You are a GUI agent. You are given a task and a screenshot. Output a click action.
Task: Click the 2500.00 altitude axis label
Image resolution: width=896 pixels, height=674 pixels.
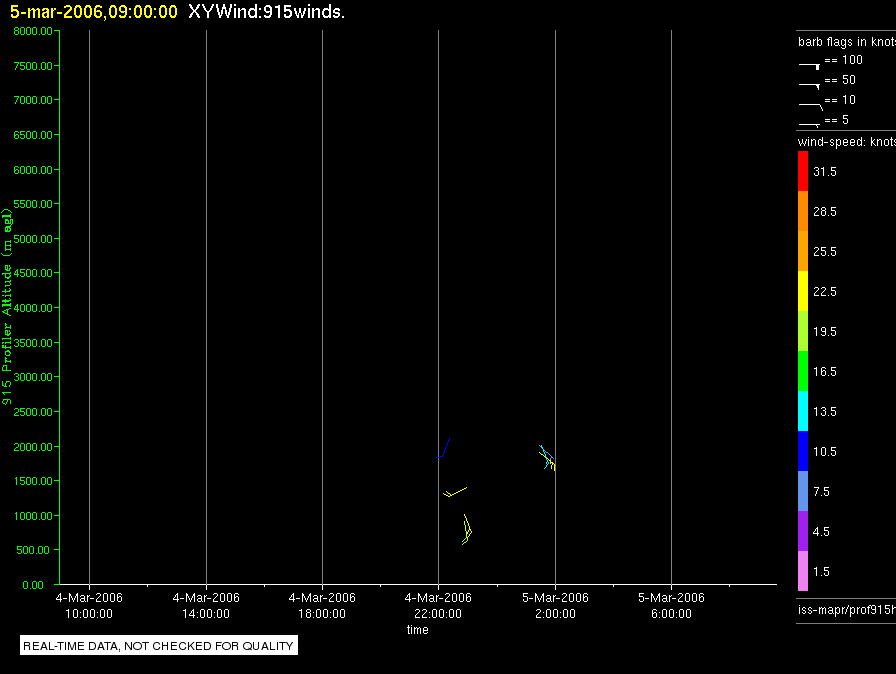tap(33, 412)
